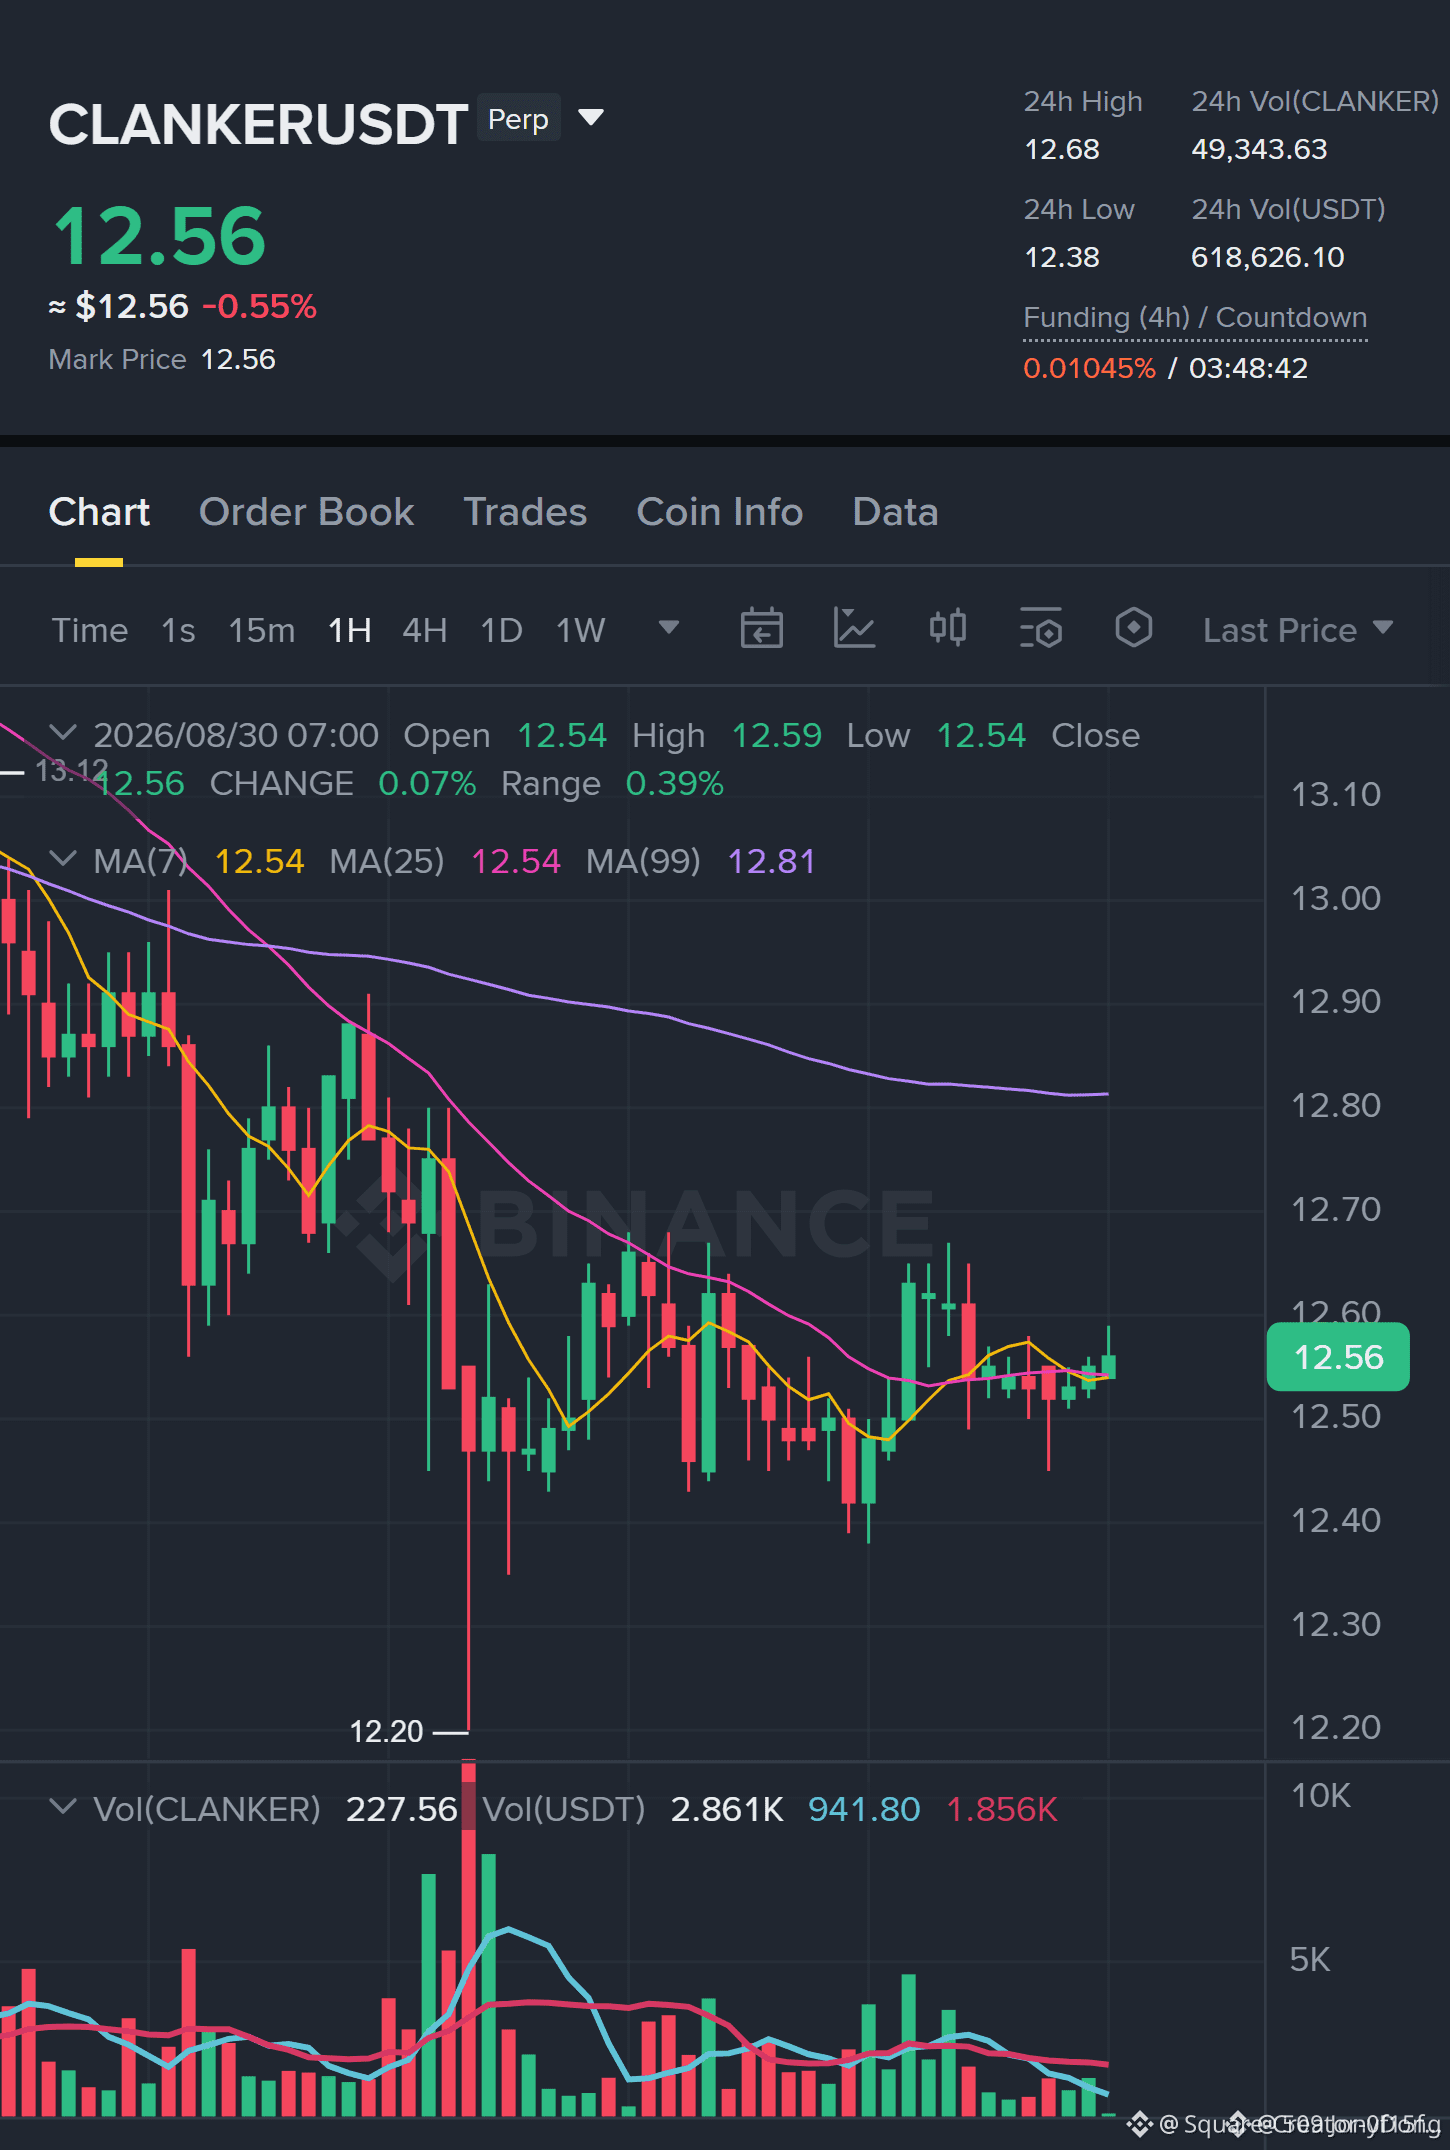Click the CLANKERUSDT pair title
Screen dimensions: 1450x2150
click(x=258, y=124)
